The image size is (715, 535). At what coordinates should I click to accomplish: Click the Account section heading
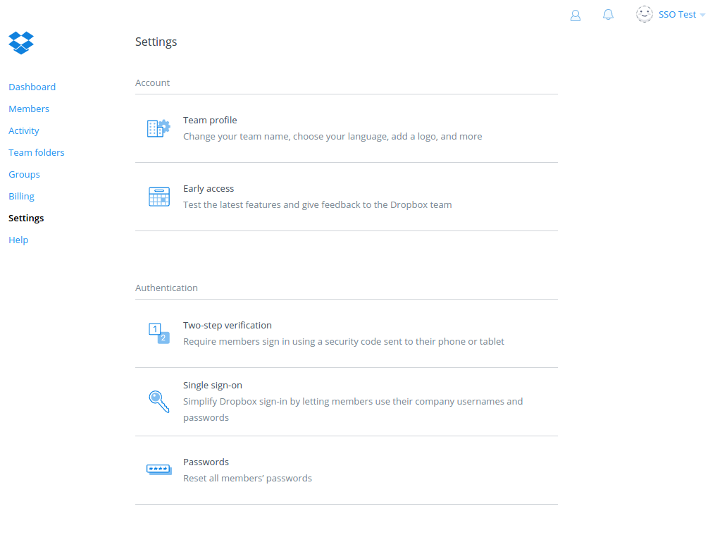coord(152,83)
